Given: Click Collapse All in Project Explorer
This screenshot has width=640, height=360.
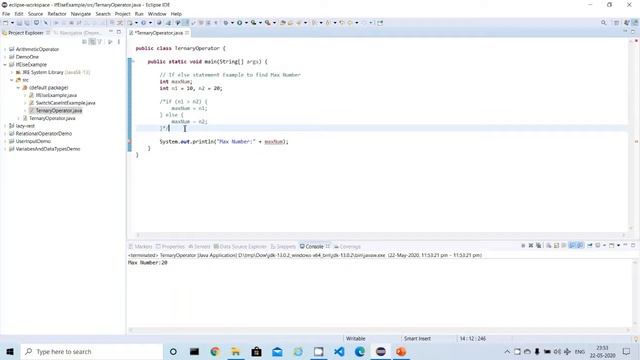Looking at the screenshot, I should (x=85, y=42).
